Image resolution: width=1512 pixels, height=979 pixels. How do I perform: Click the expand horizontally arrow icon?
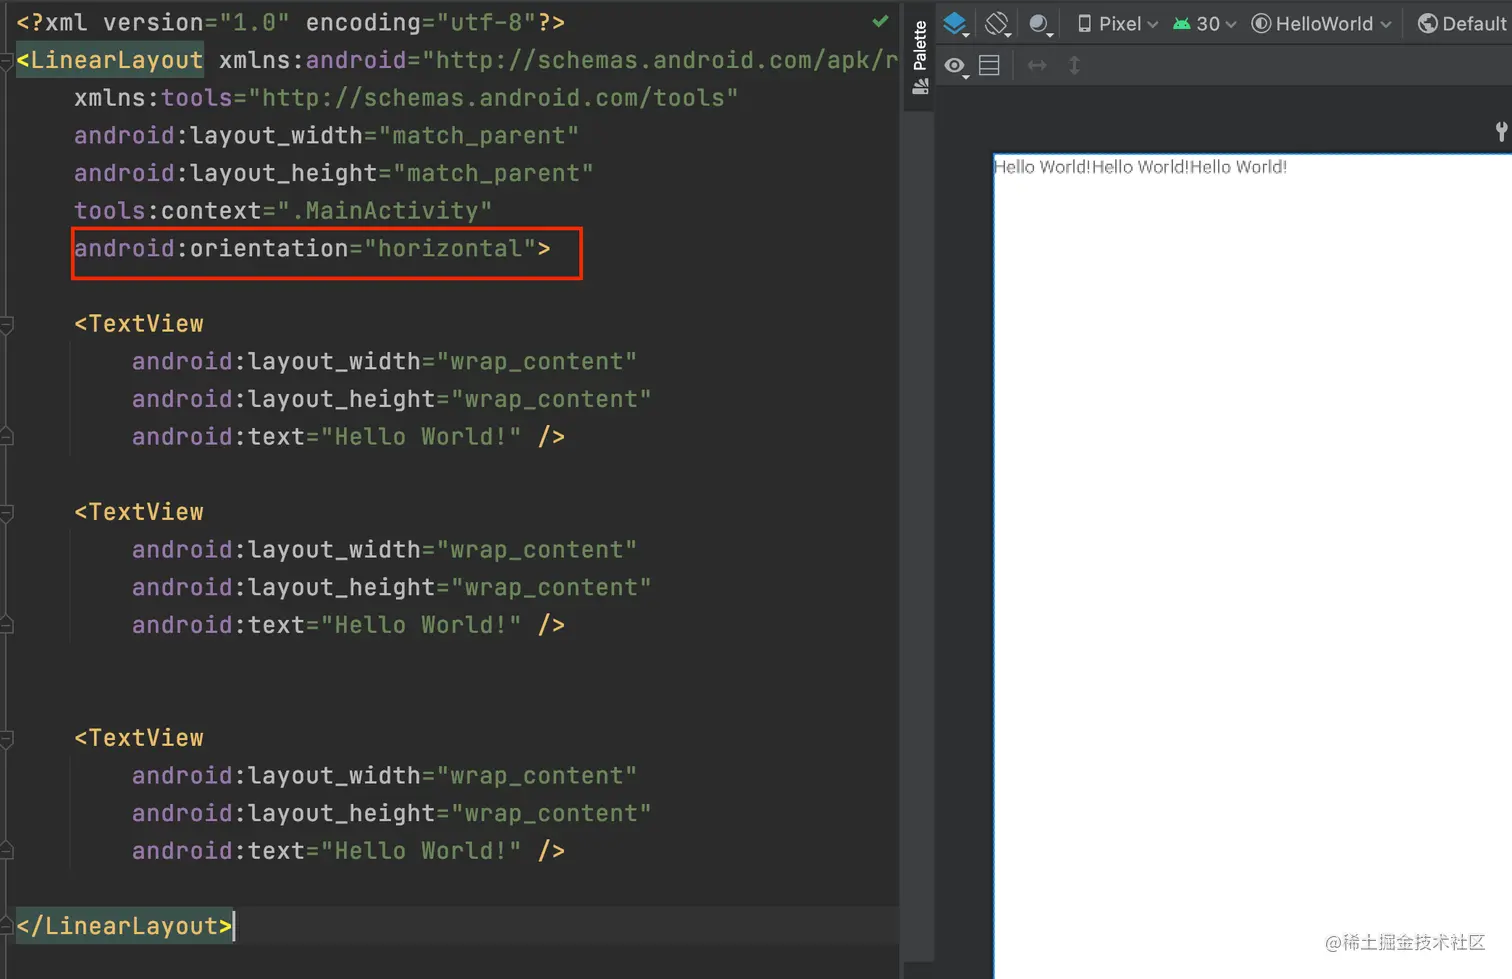click(x=1037, y=65)
